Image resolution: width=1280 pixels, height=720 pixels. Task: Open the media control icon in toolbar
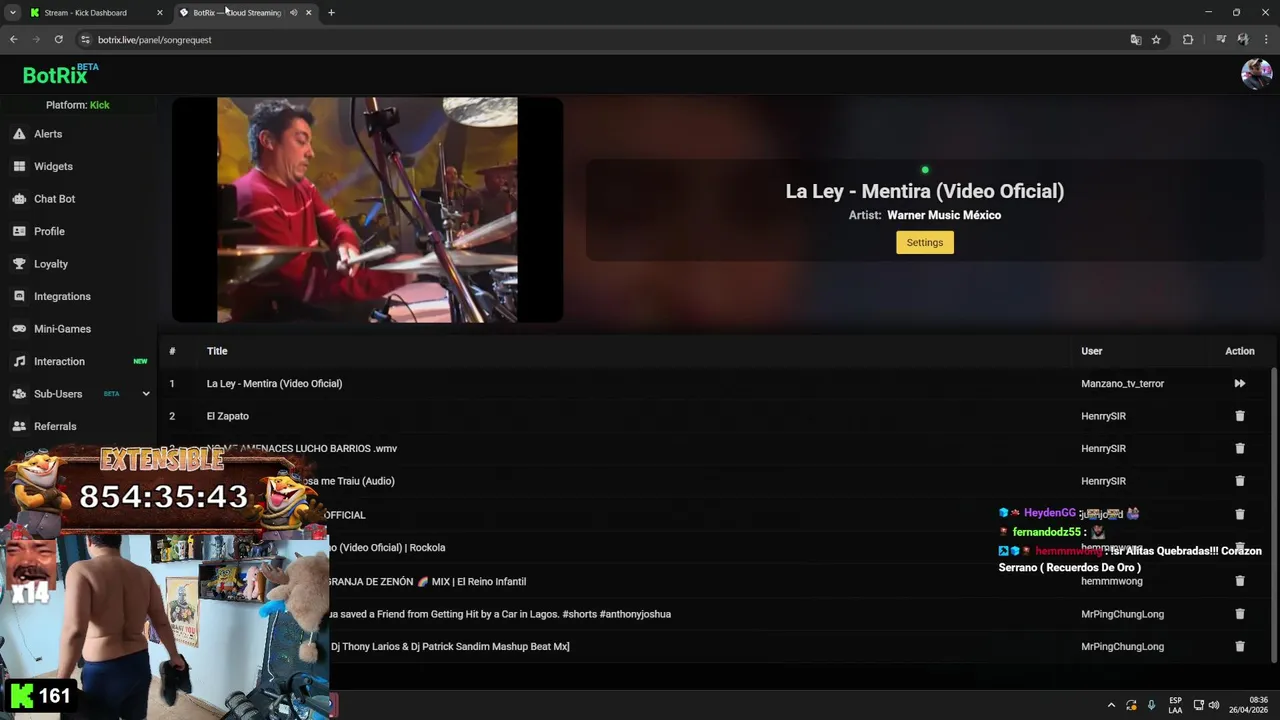1221,40
